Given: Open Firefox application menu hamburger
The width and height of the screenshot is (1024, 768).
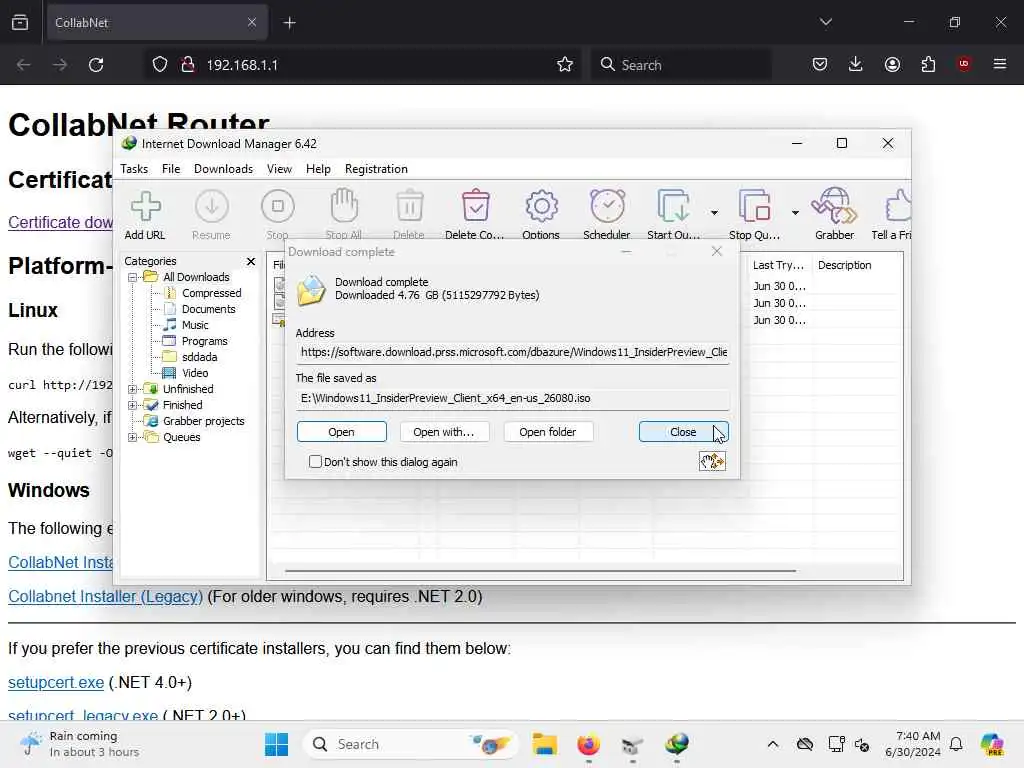Looking at the screenshot, I should point(1000,64).
